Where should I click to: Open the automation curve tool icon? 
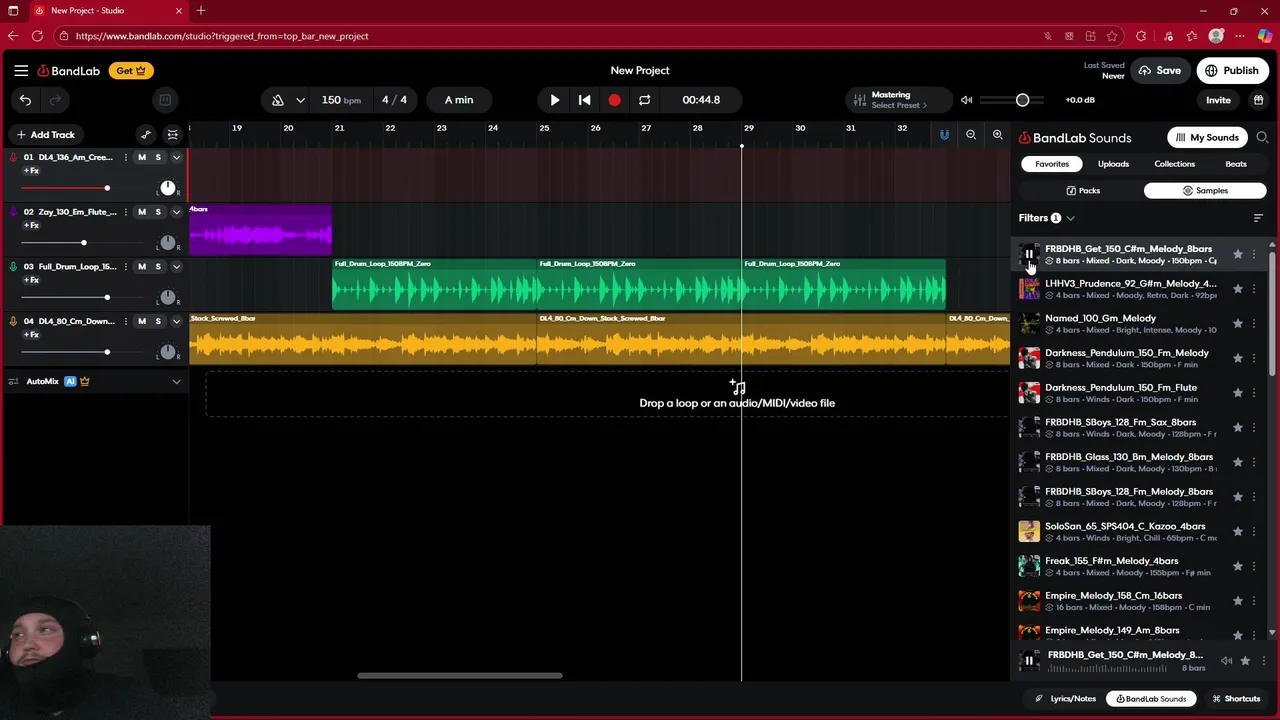[146, 134]
